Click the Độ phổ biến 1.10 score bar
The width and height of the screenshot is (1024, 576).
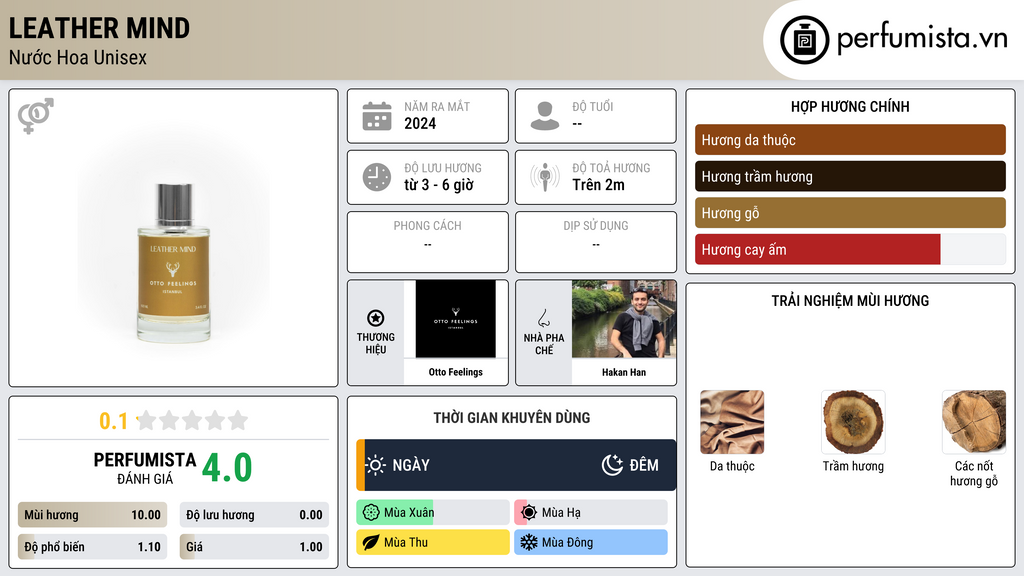[x=93, y=547]
